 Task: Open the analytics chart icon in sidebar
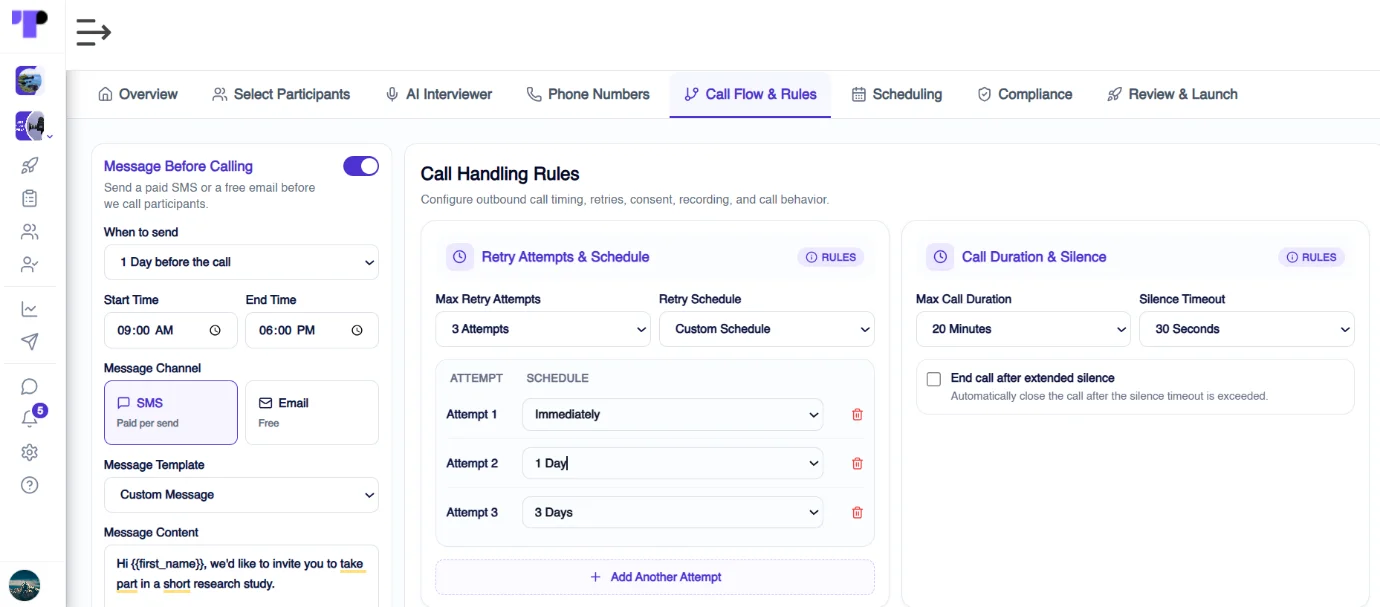29,309
